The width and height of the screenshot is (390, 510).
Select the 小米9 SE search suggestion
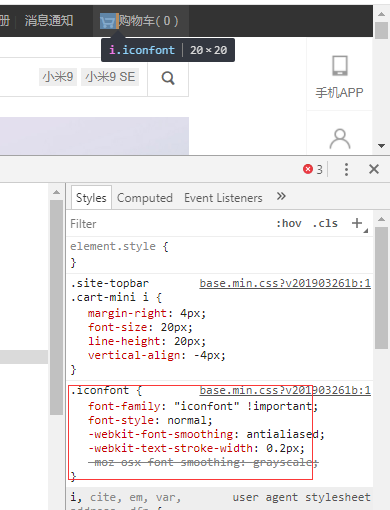tap(110, 77)
